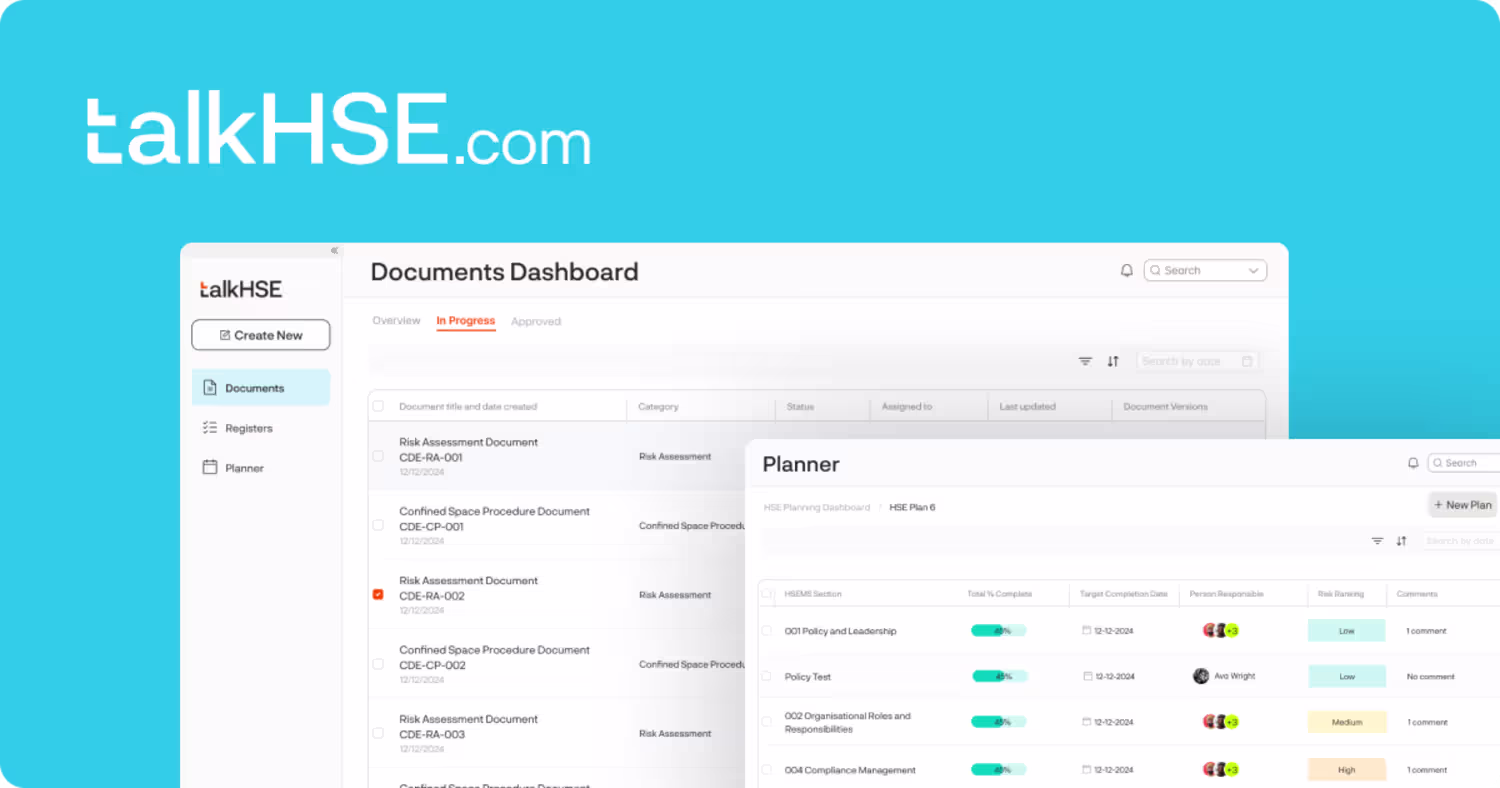Check the 002 Organisational Roles row checkbox
1500x788 pixels.
pos(767,722)
